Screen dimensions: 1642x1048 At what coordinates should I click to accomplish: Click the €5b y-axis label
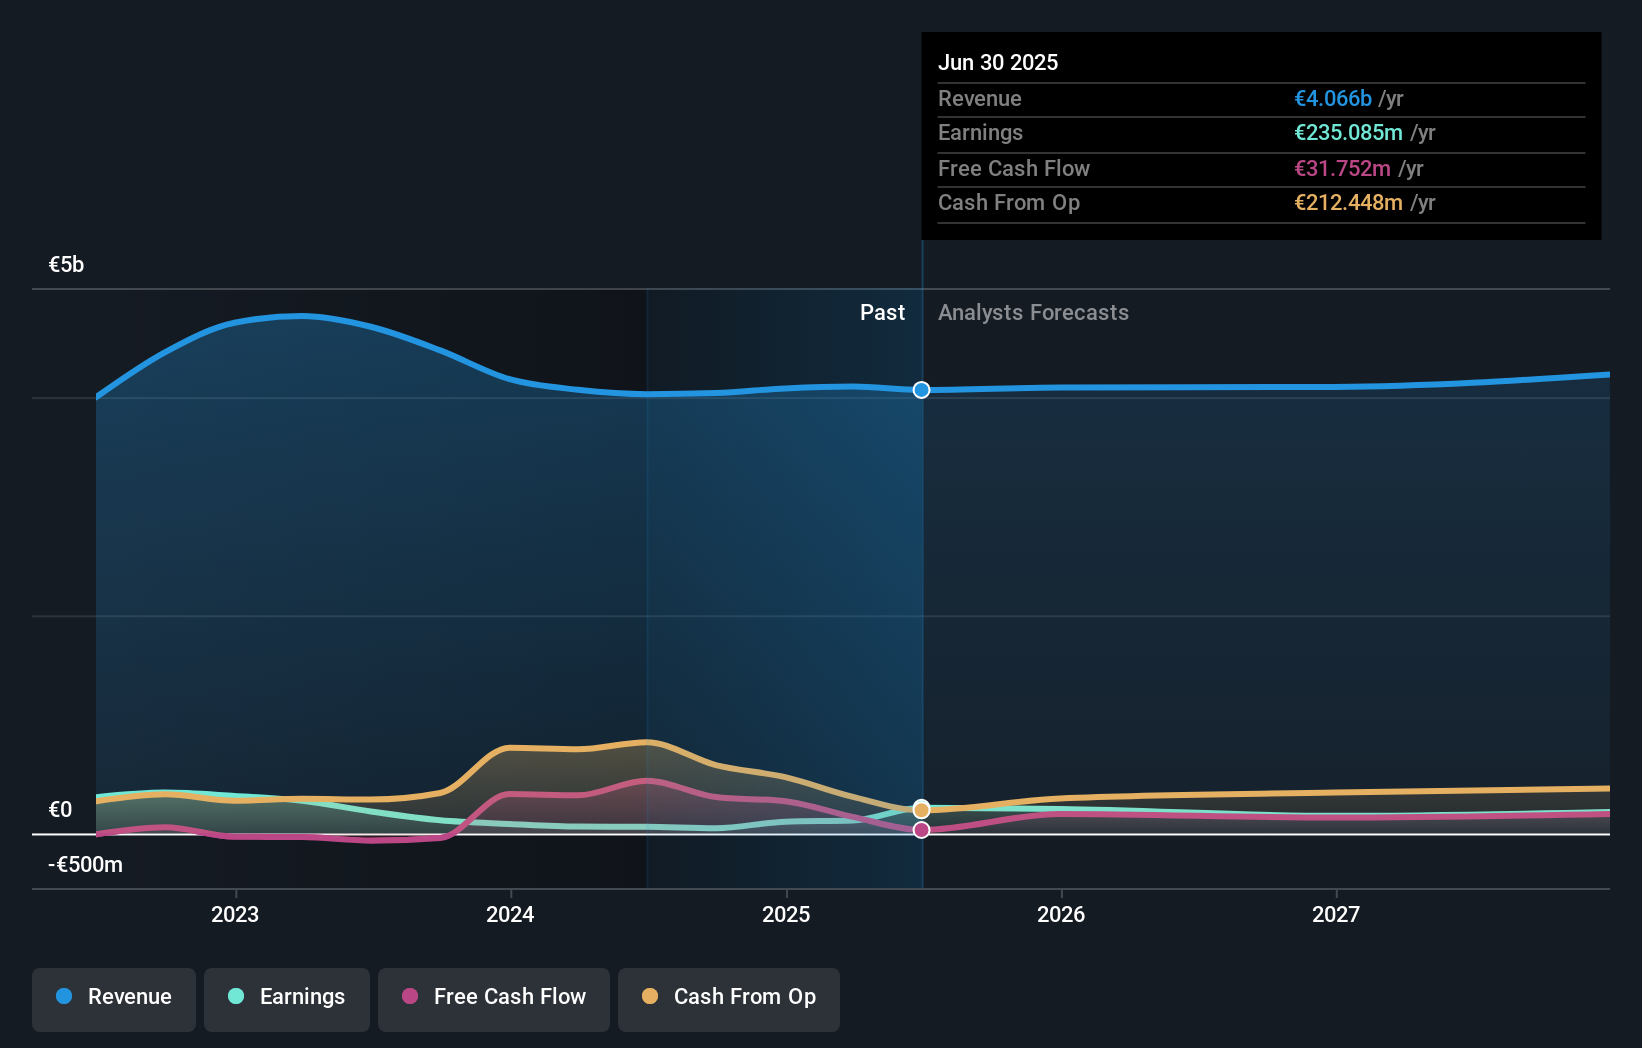click(66, 265)
